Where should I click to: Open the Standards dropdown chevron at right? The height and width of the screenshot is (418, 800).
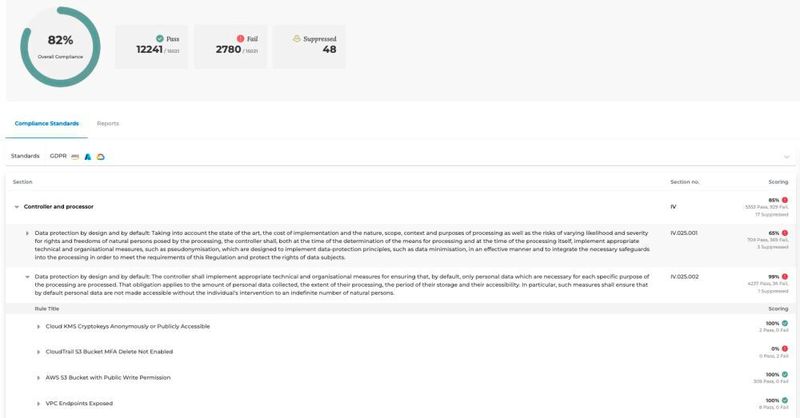coord(786,157)
